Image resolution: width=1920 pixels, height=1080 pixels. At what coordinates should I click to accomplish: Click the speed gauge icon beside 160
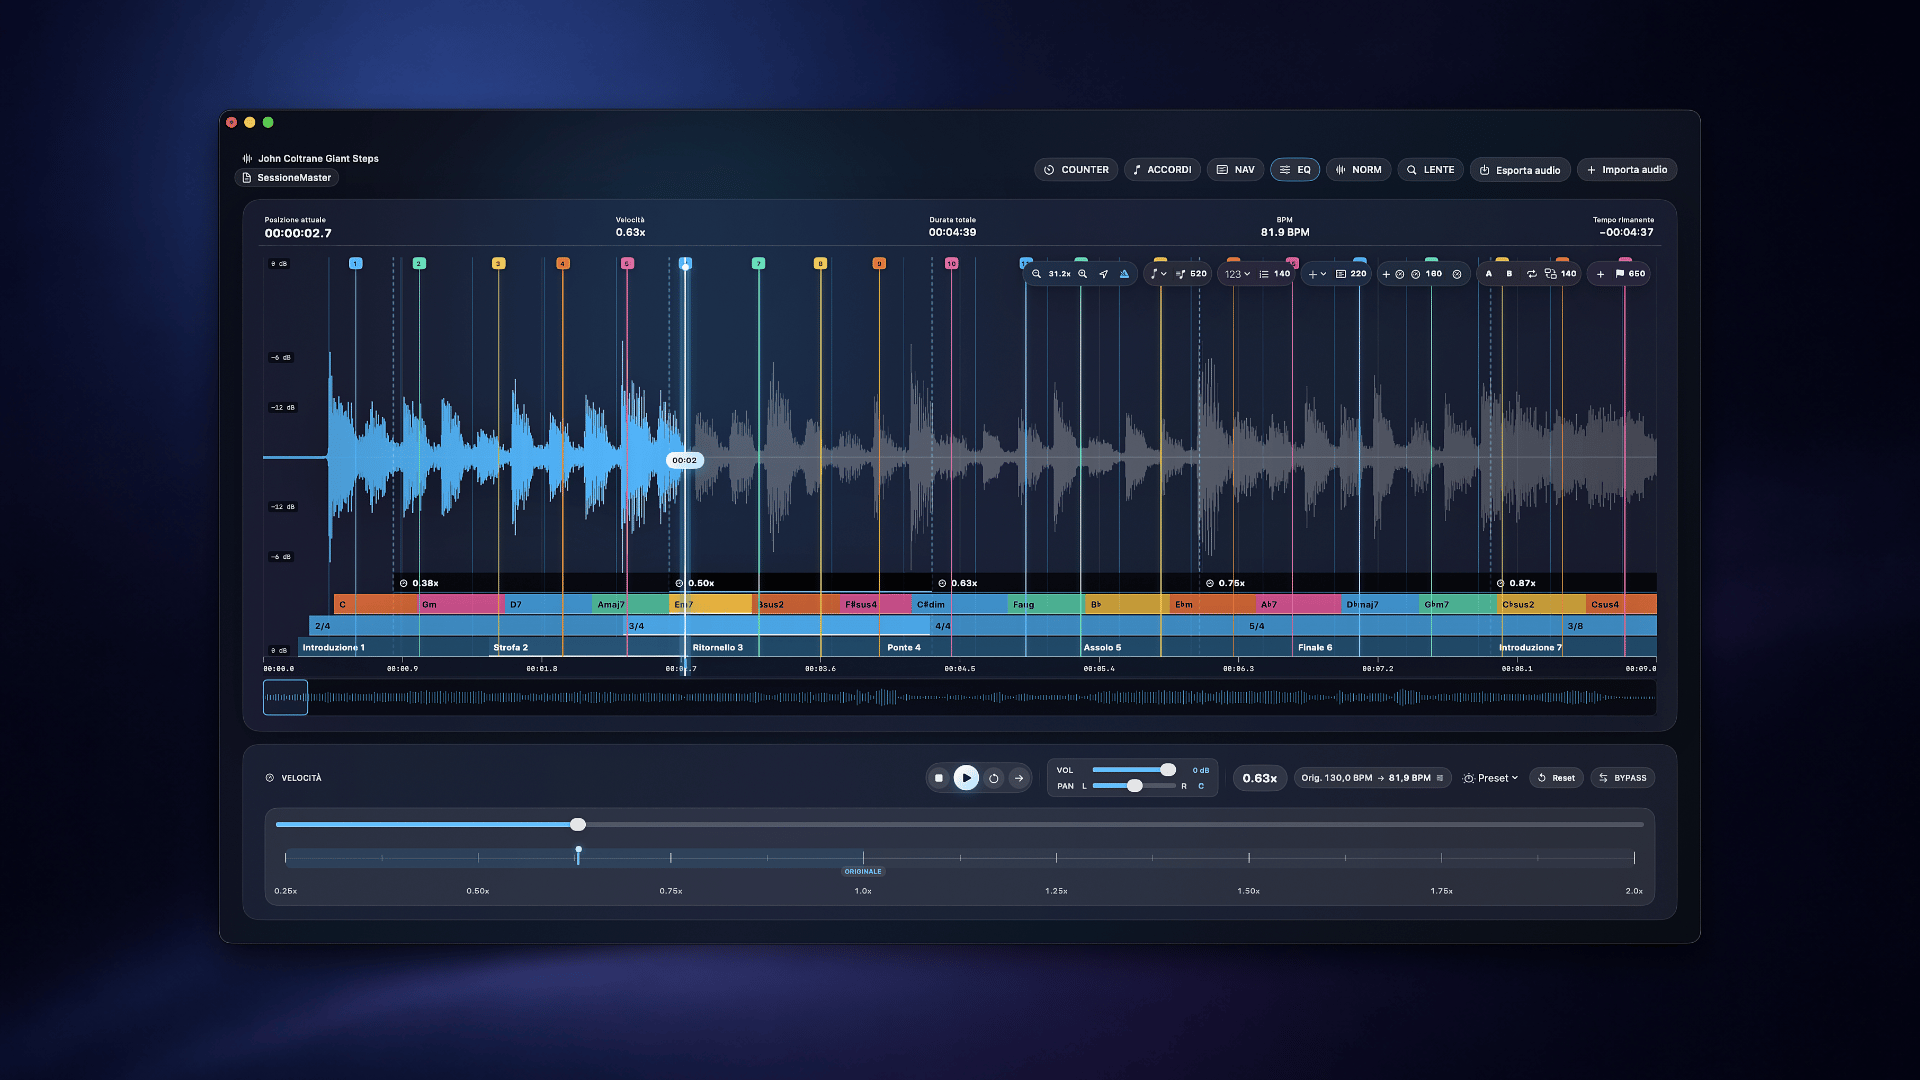1416,274
